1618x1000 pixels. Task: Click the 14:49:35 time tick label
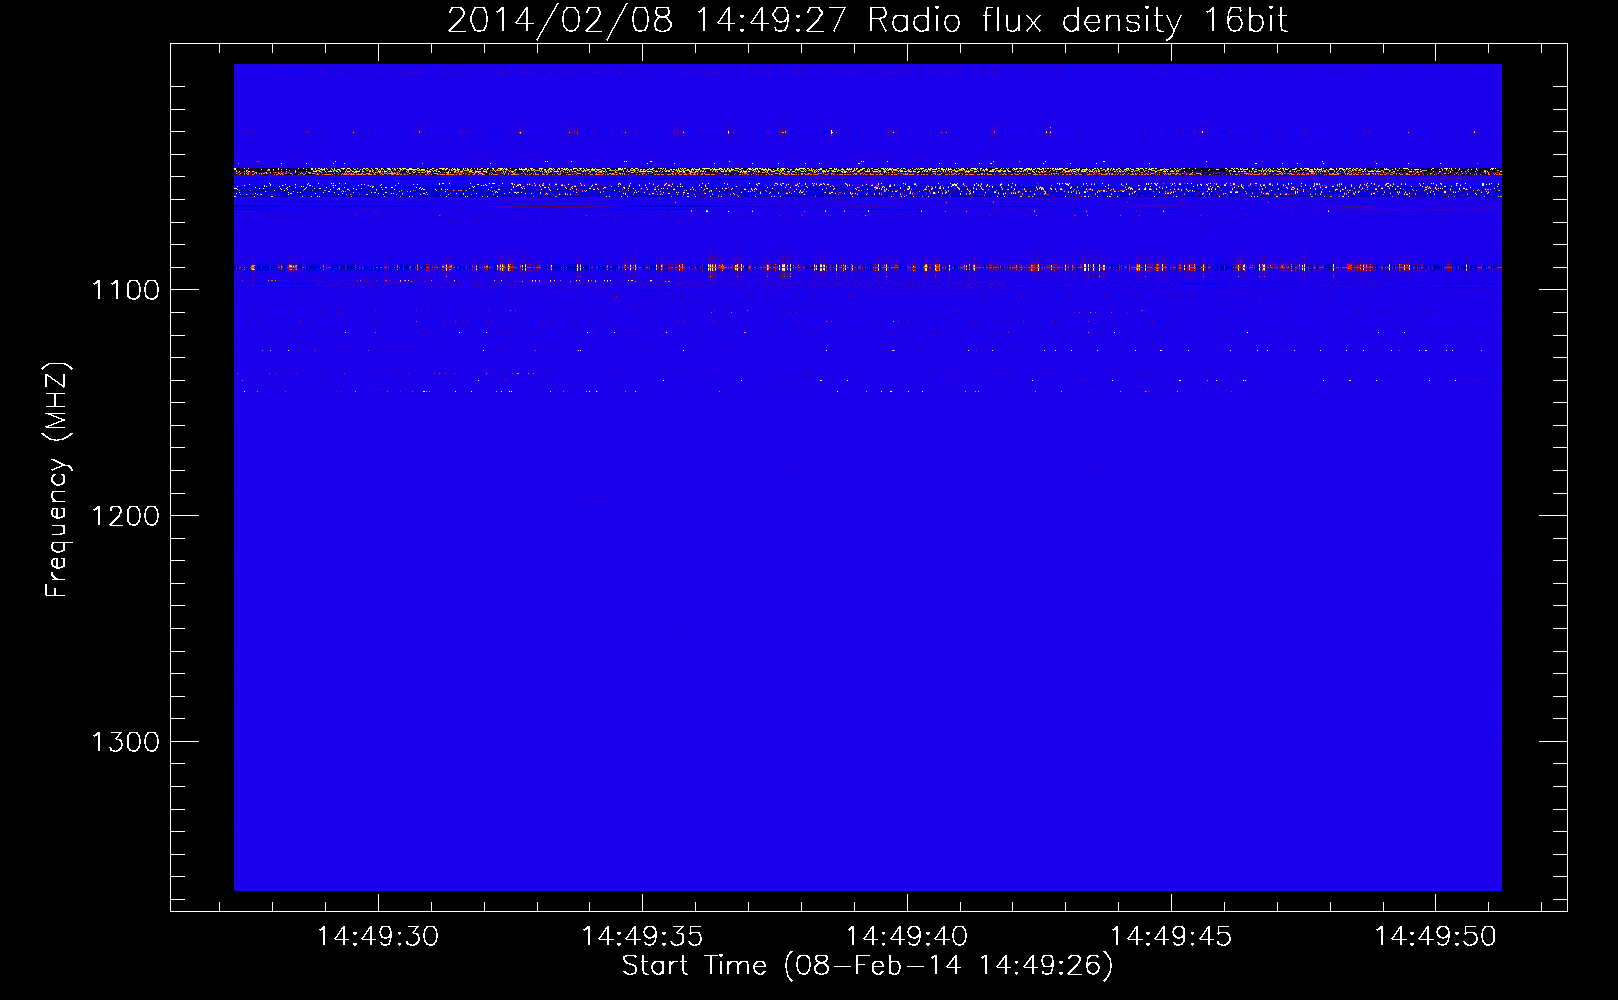[643, 937]
